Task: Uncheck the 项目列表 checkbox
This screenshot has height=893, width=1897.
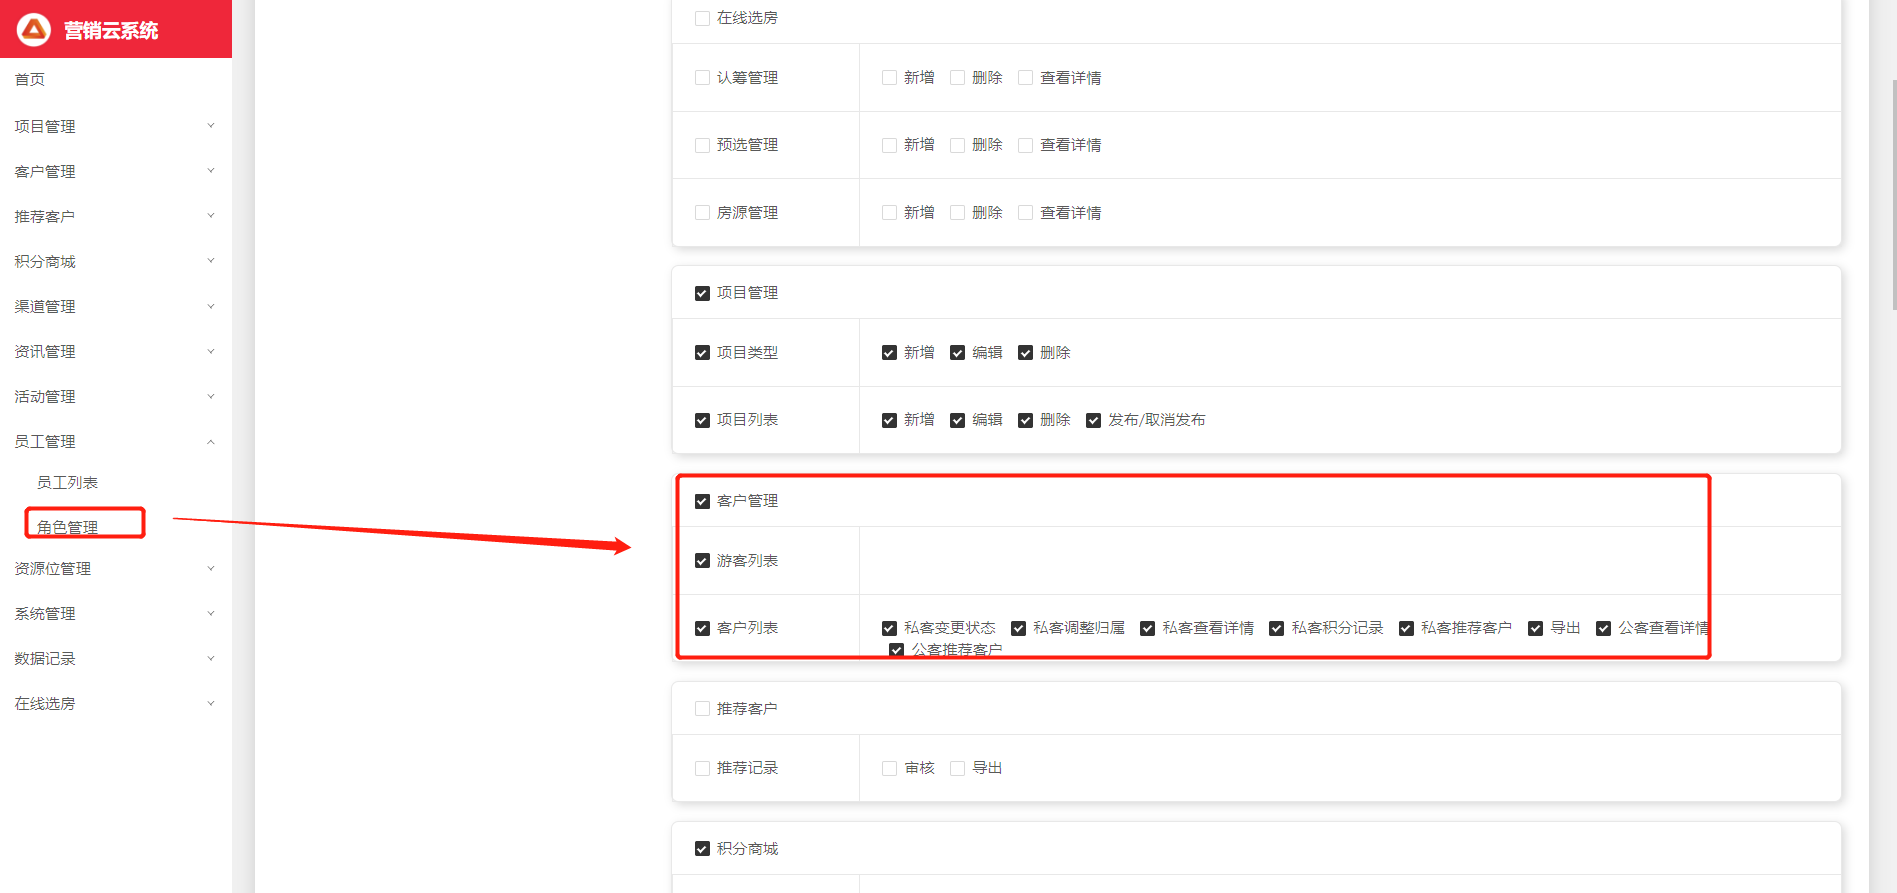Action: [702, 420]
